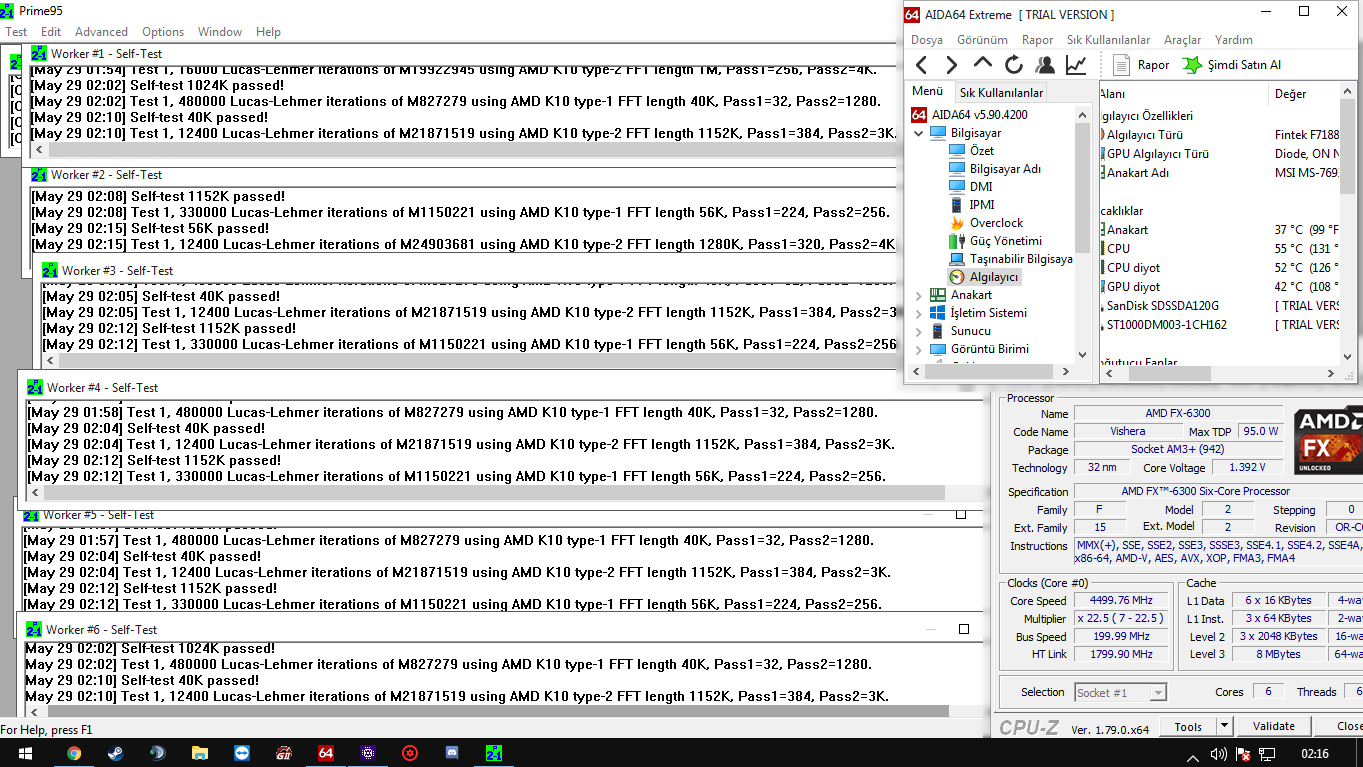Open Prime95 Help menu
1363x767 pixels.
click(268, 32)
